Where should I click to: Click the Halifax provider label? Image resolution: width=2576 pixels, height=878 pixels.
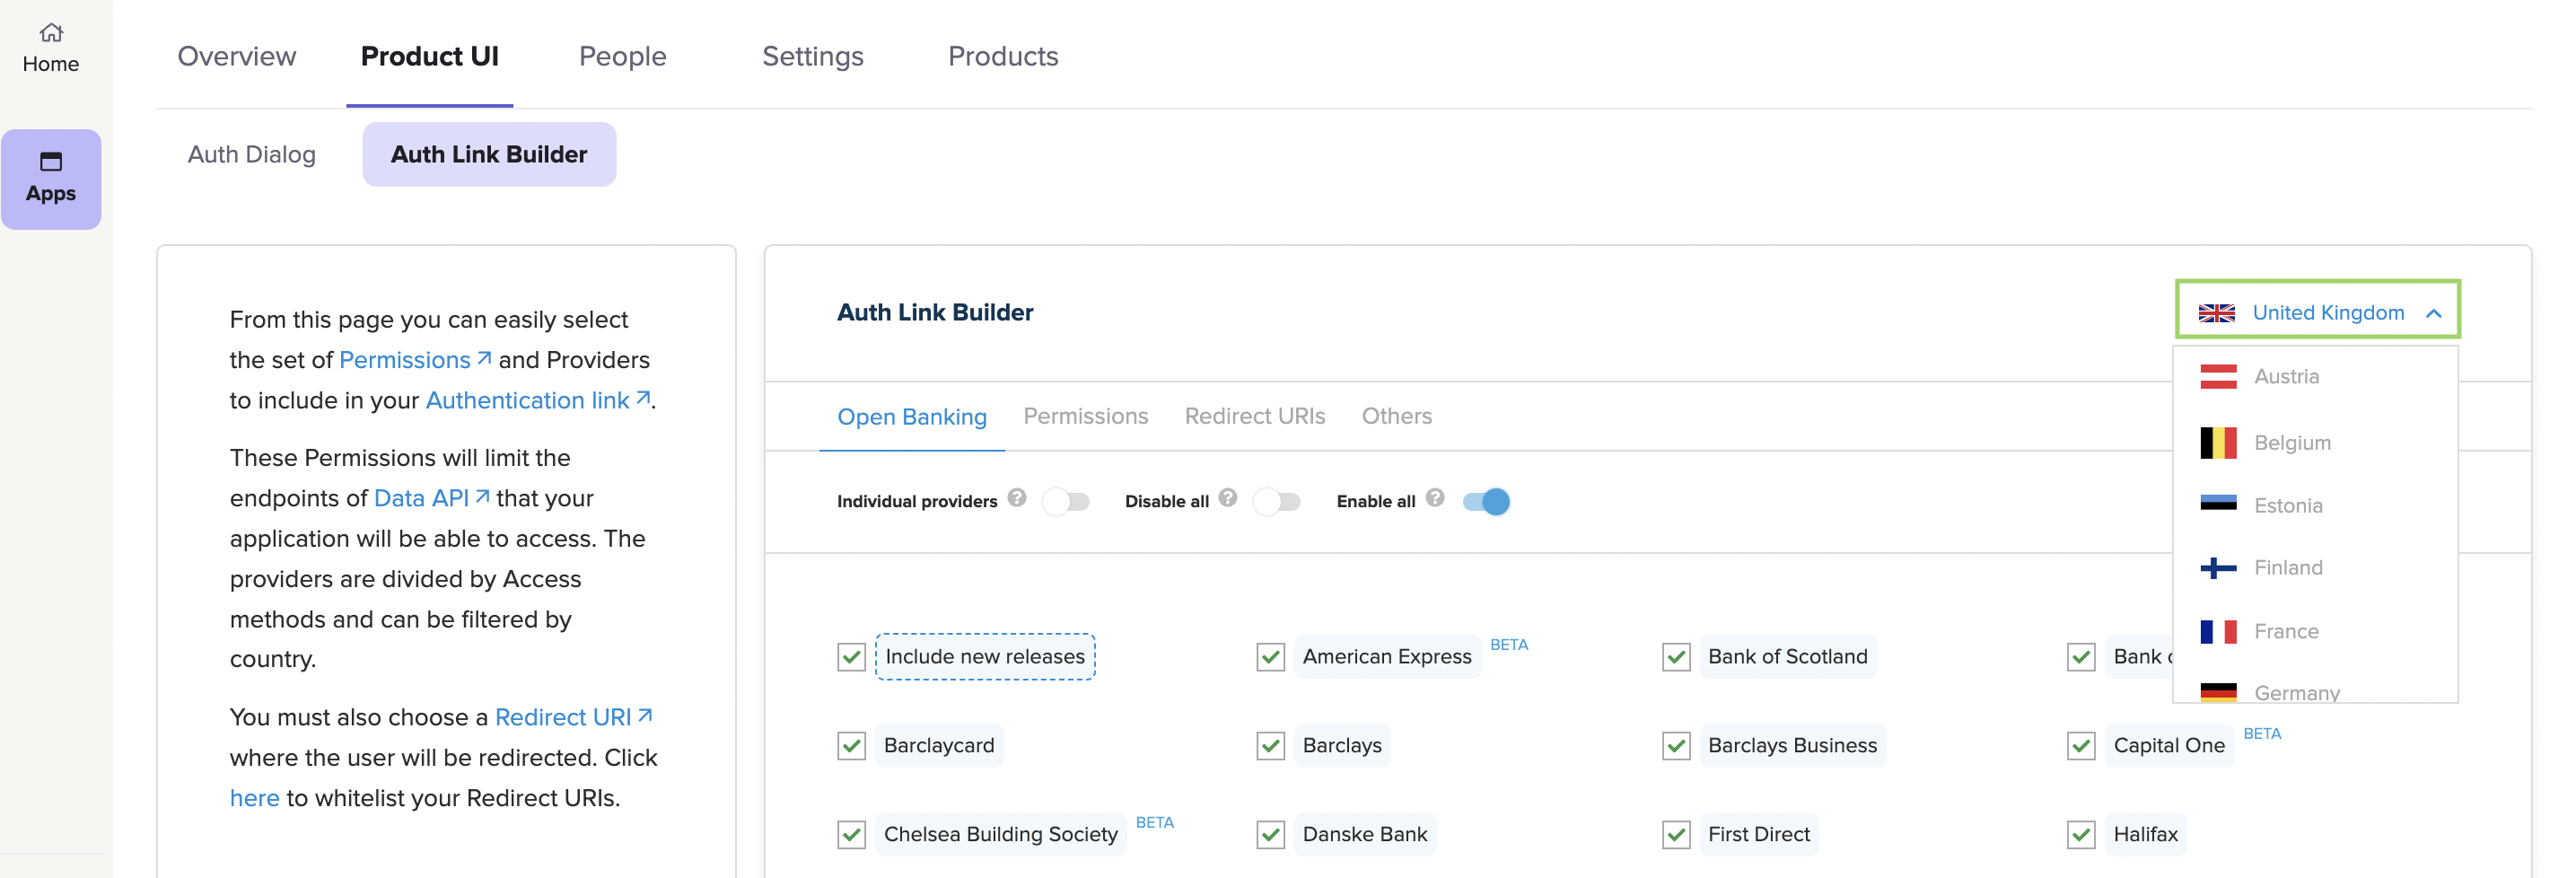click(x=2146, y=835)
